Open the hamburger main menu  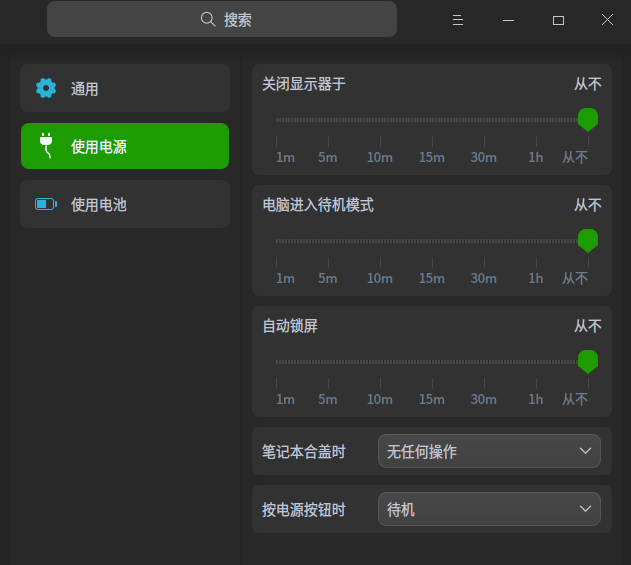pos(458,20)
